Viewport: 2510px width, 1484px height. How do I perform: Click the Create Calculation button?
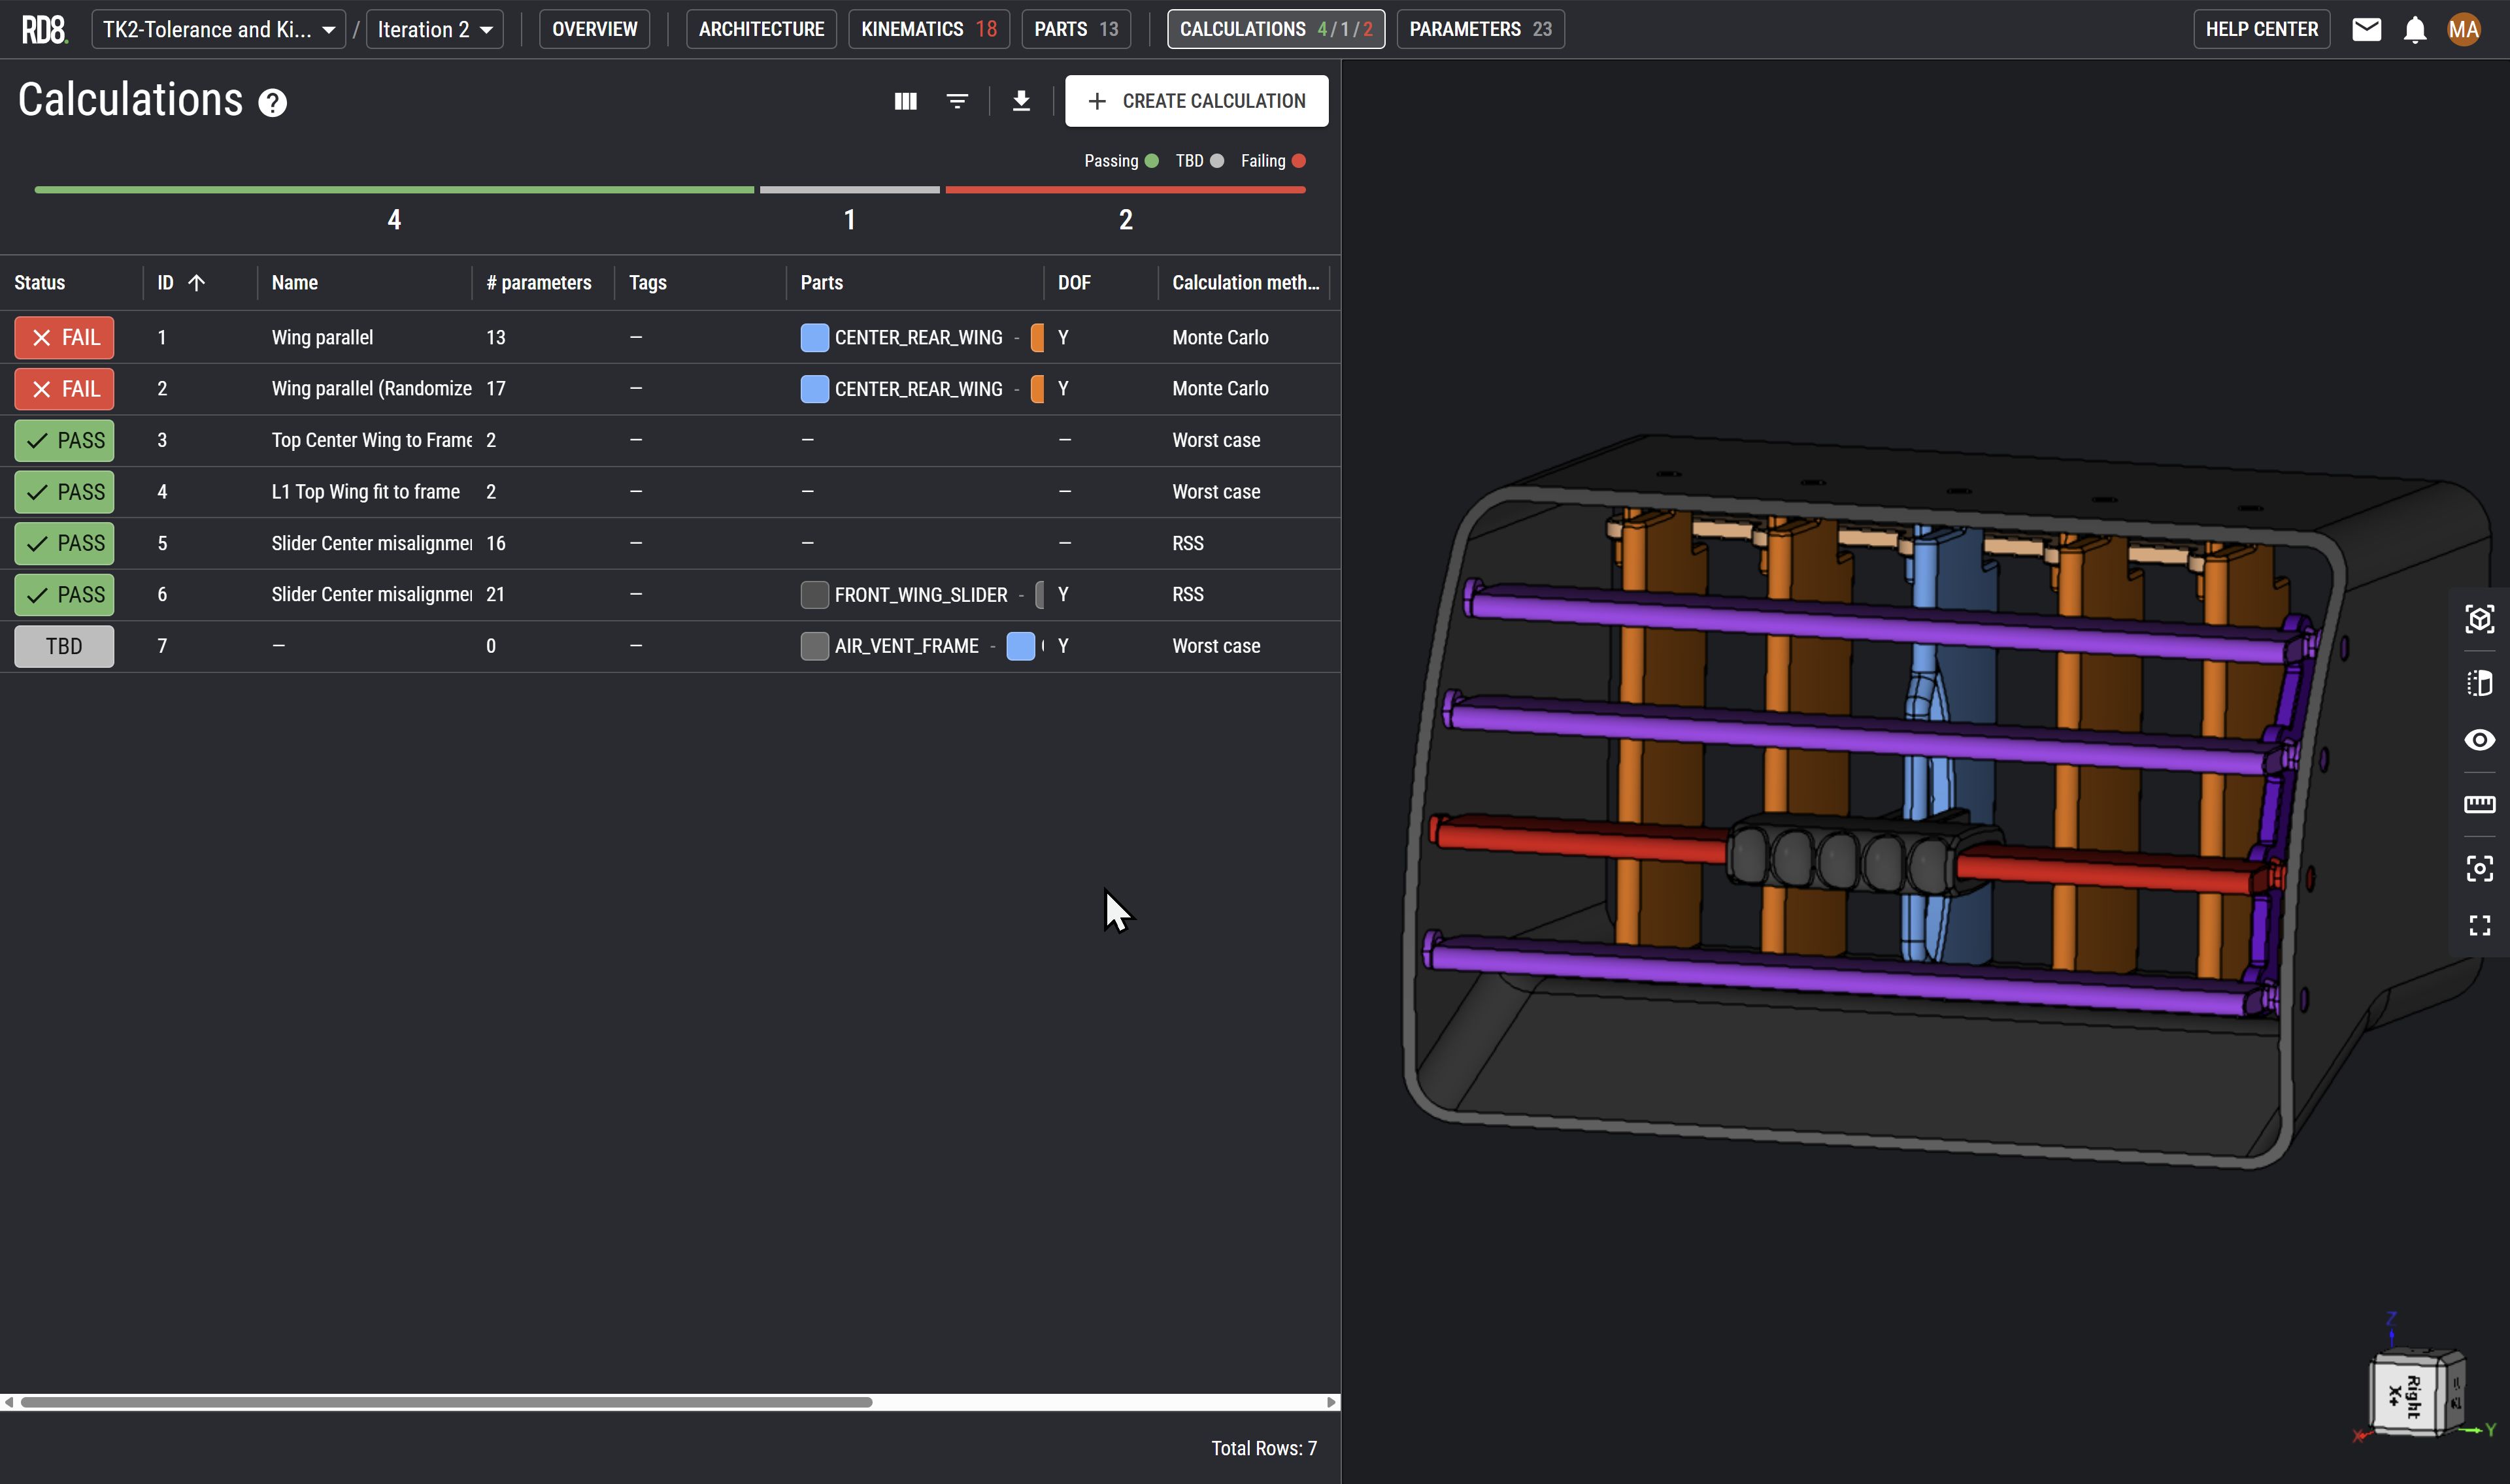(x=1196, y=101)
